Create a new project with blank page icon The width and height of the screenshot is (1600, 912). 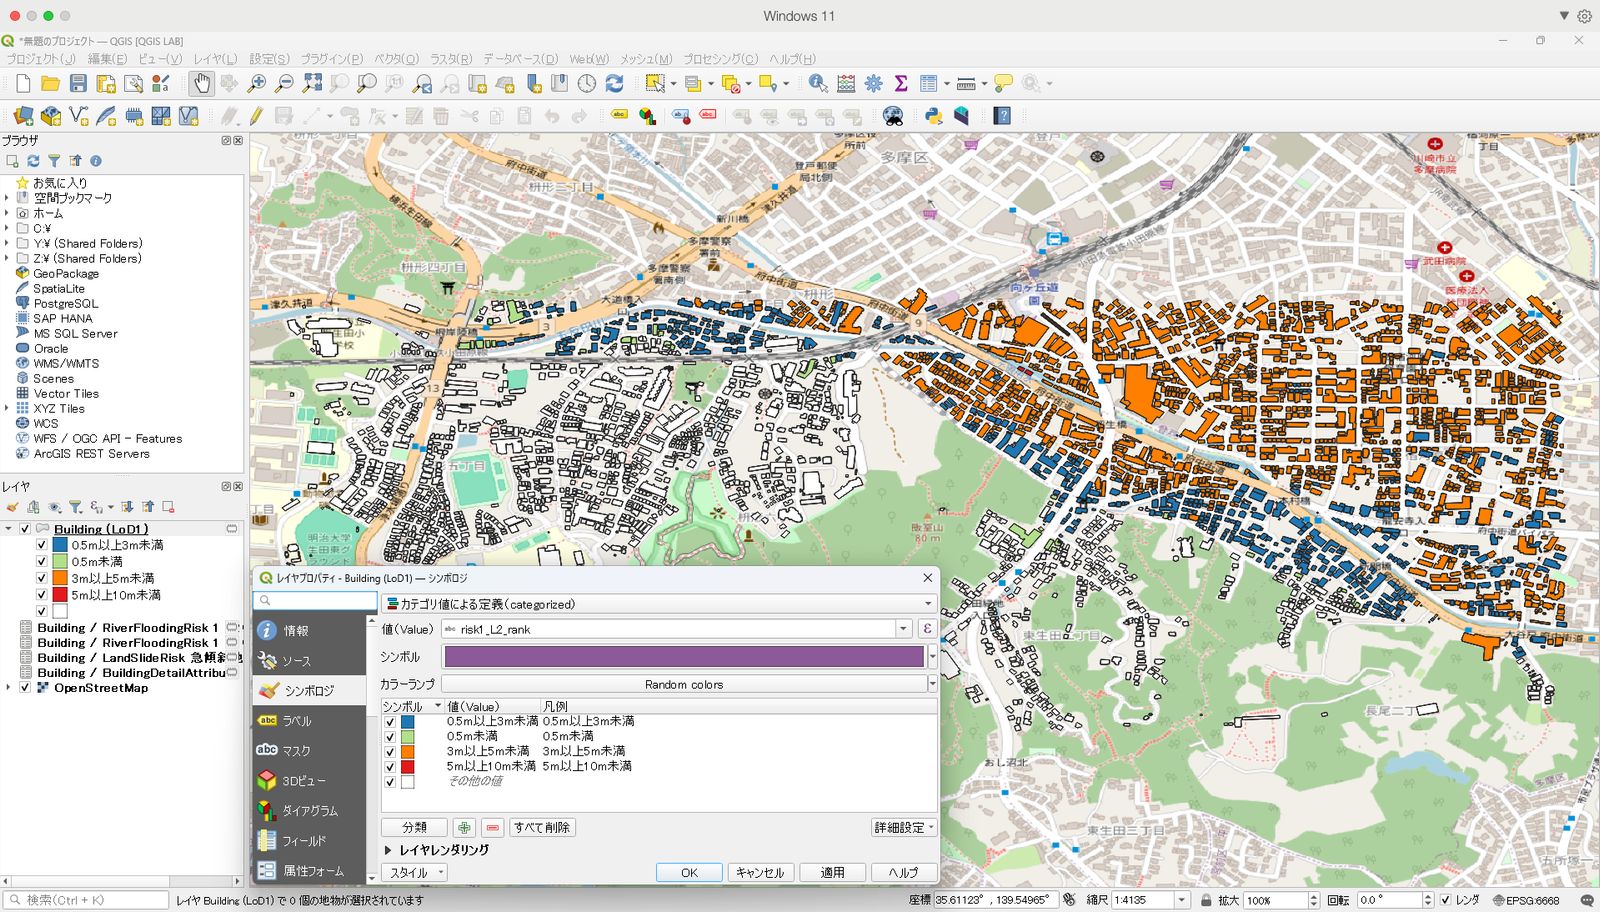coord(23,83)
